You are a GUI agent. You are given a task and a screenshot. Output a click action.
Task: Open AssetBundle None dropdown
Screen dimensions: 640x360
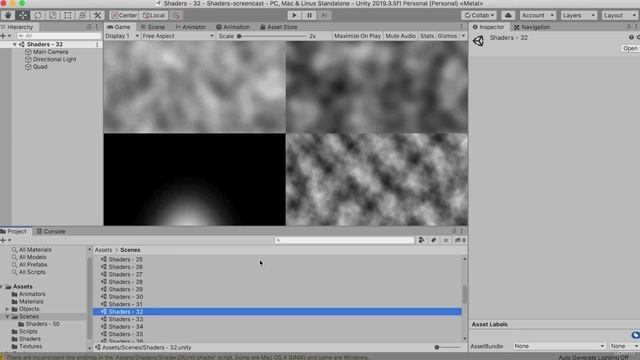[559, 346]
